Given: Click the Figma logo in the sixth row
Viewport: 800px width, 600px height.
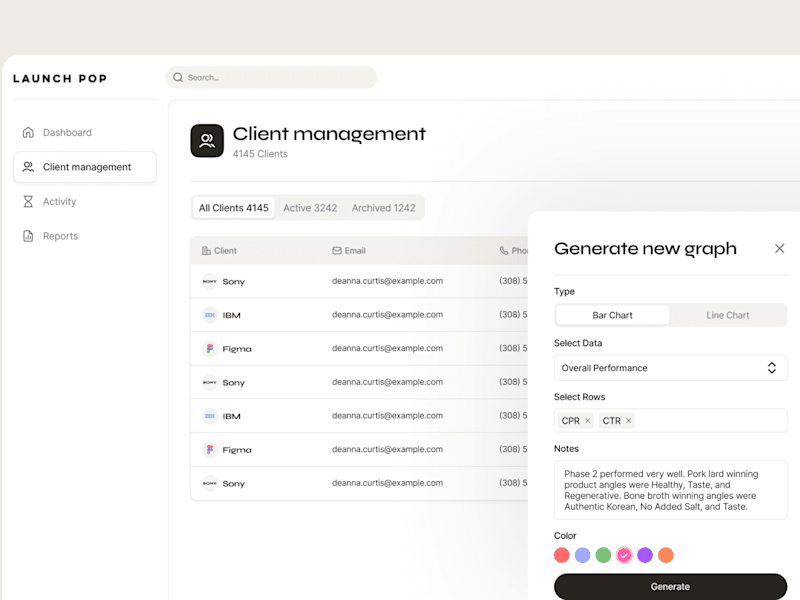Looking at the screenshot, I should 210,449.
